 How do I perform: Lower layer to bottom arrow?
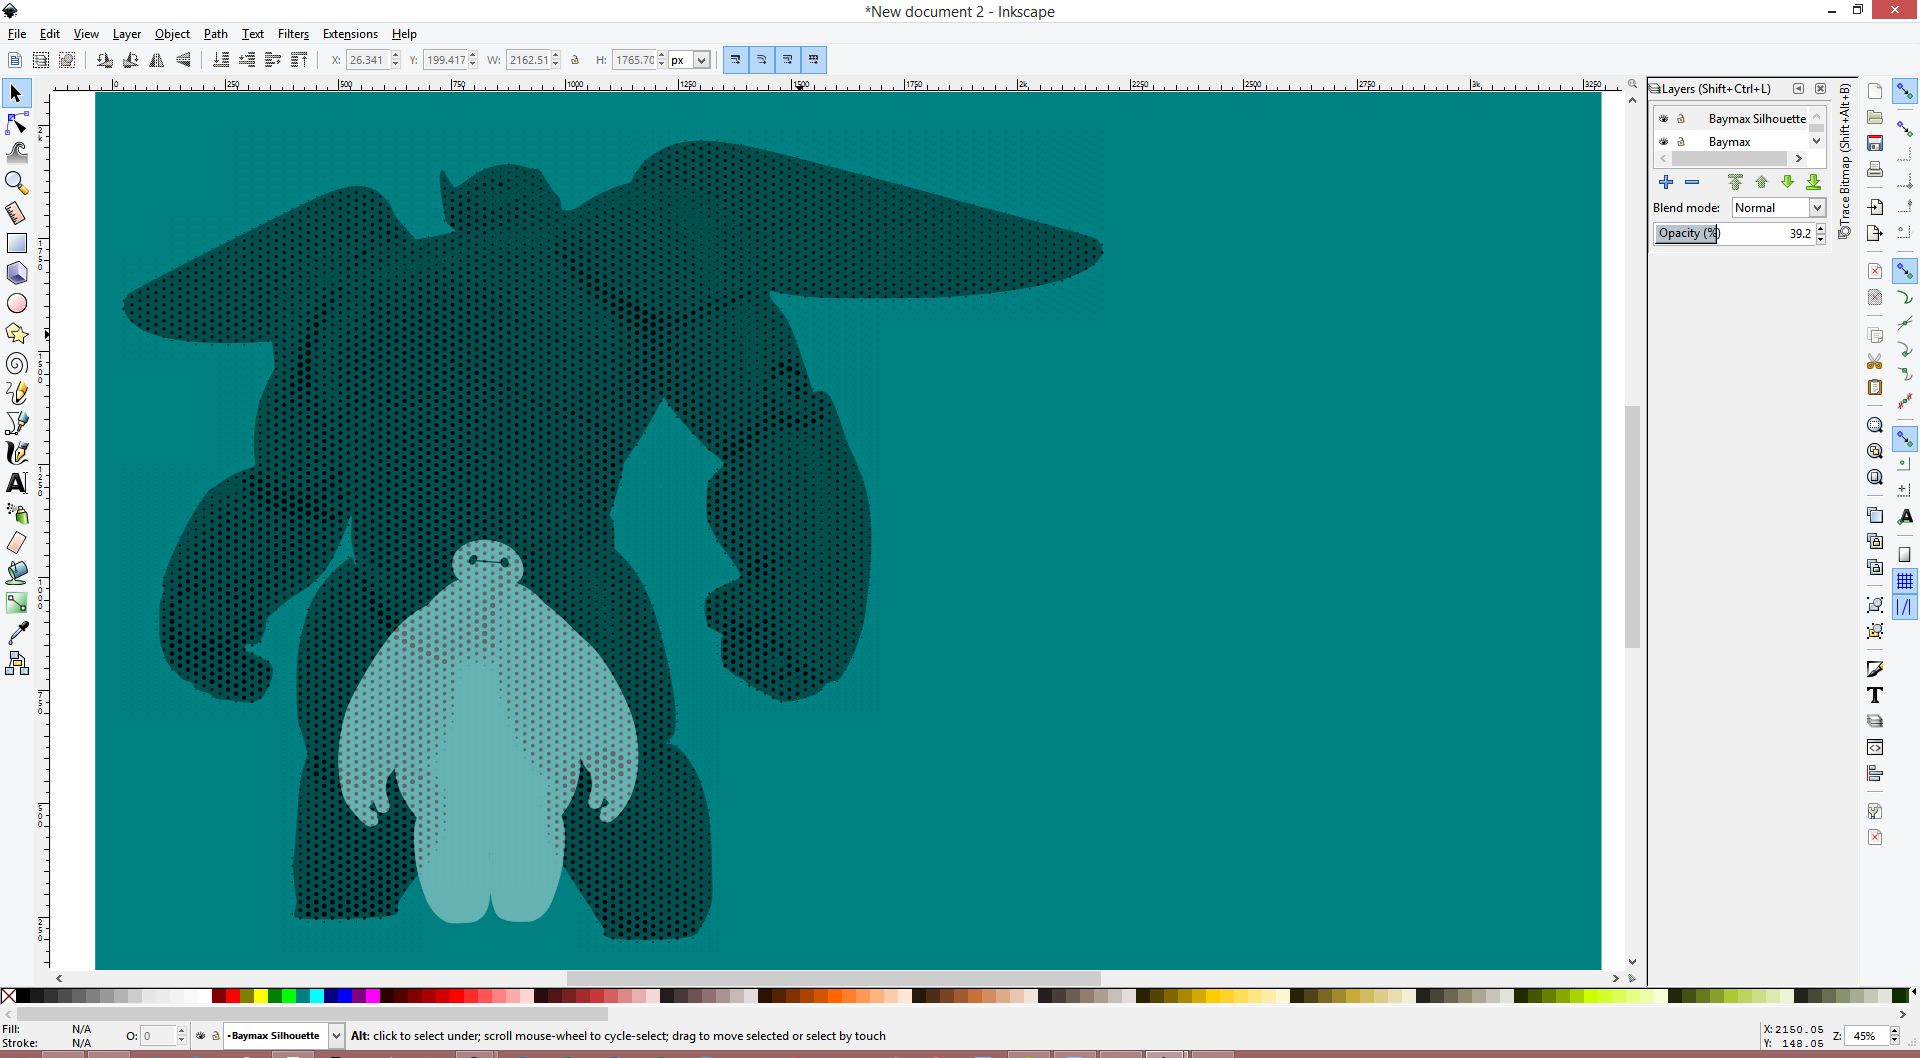pos(1813,182)
